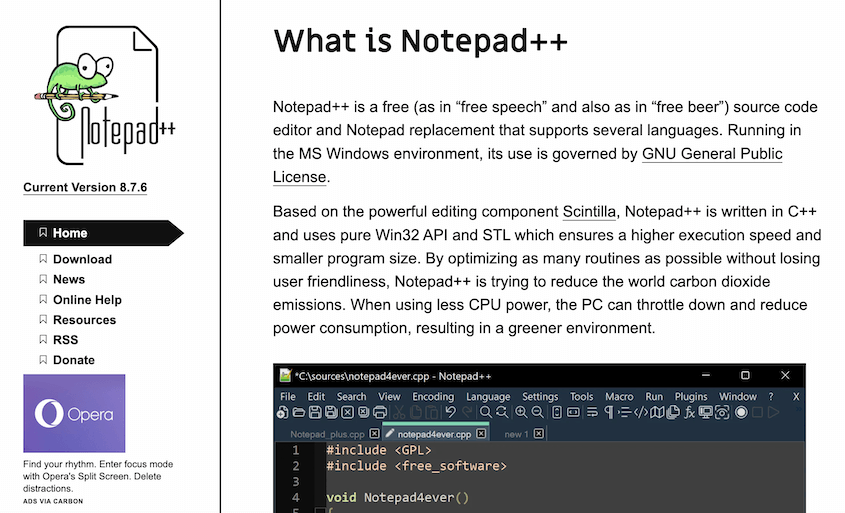Image resolution: width=845 pixels, height=513 pixels.
Task: Go to the Home sidebar link
Action: 103,233
